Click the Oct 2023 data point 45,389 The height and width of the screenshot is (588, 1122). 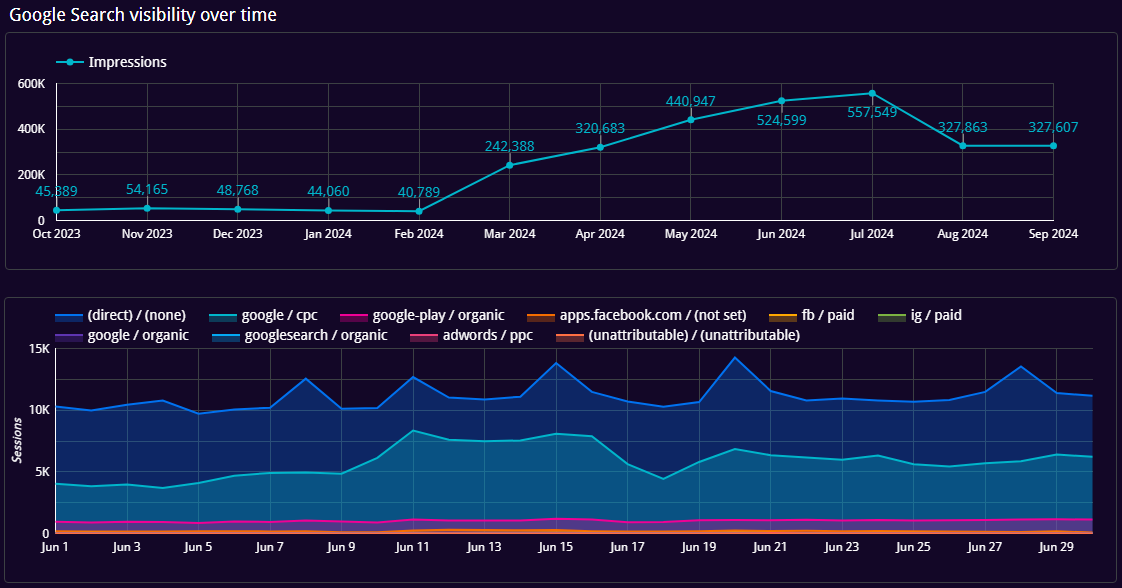coord(57,210)
